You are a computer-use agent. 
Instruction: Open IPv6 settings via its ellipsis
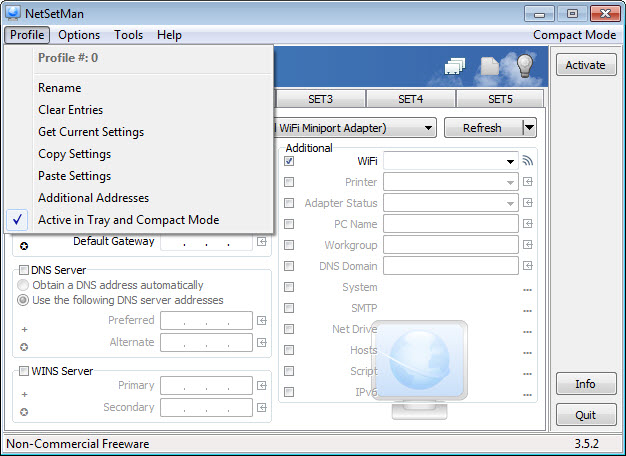click(527, 395)
